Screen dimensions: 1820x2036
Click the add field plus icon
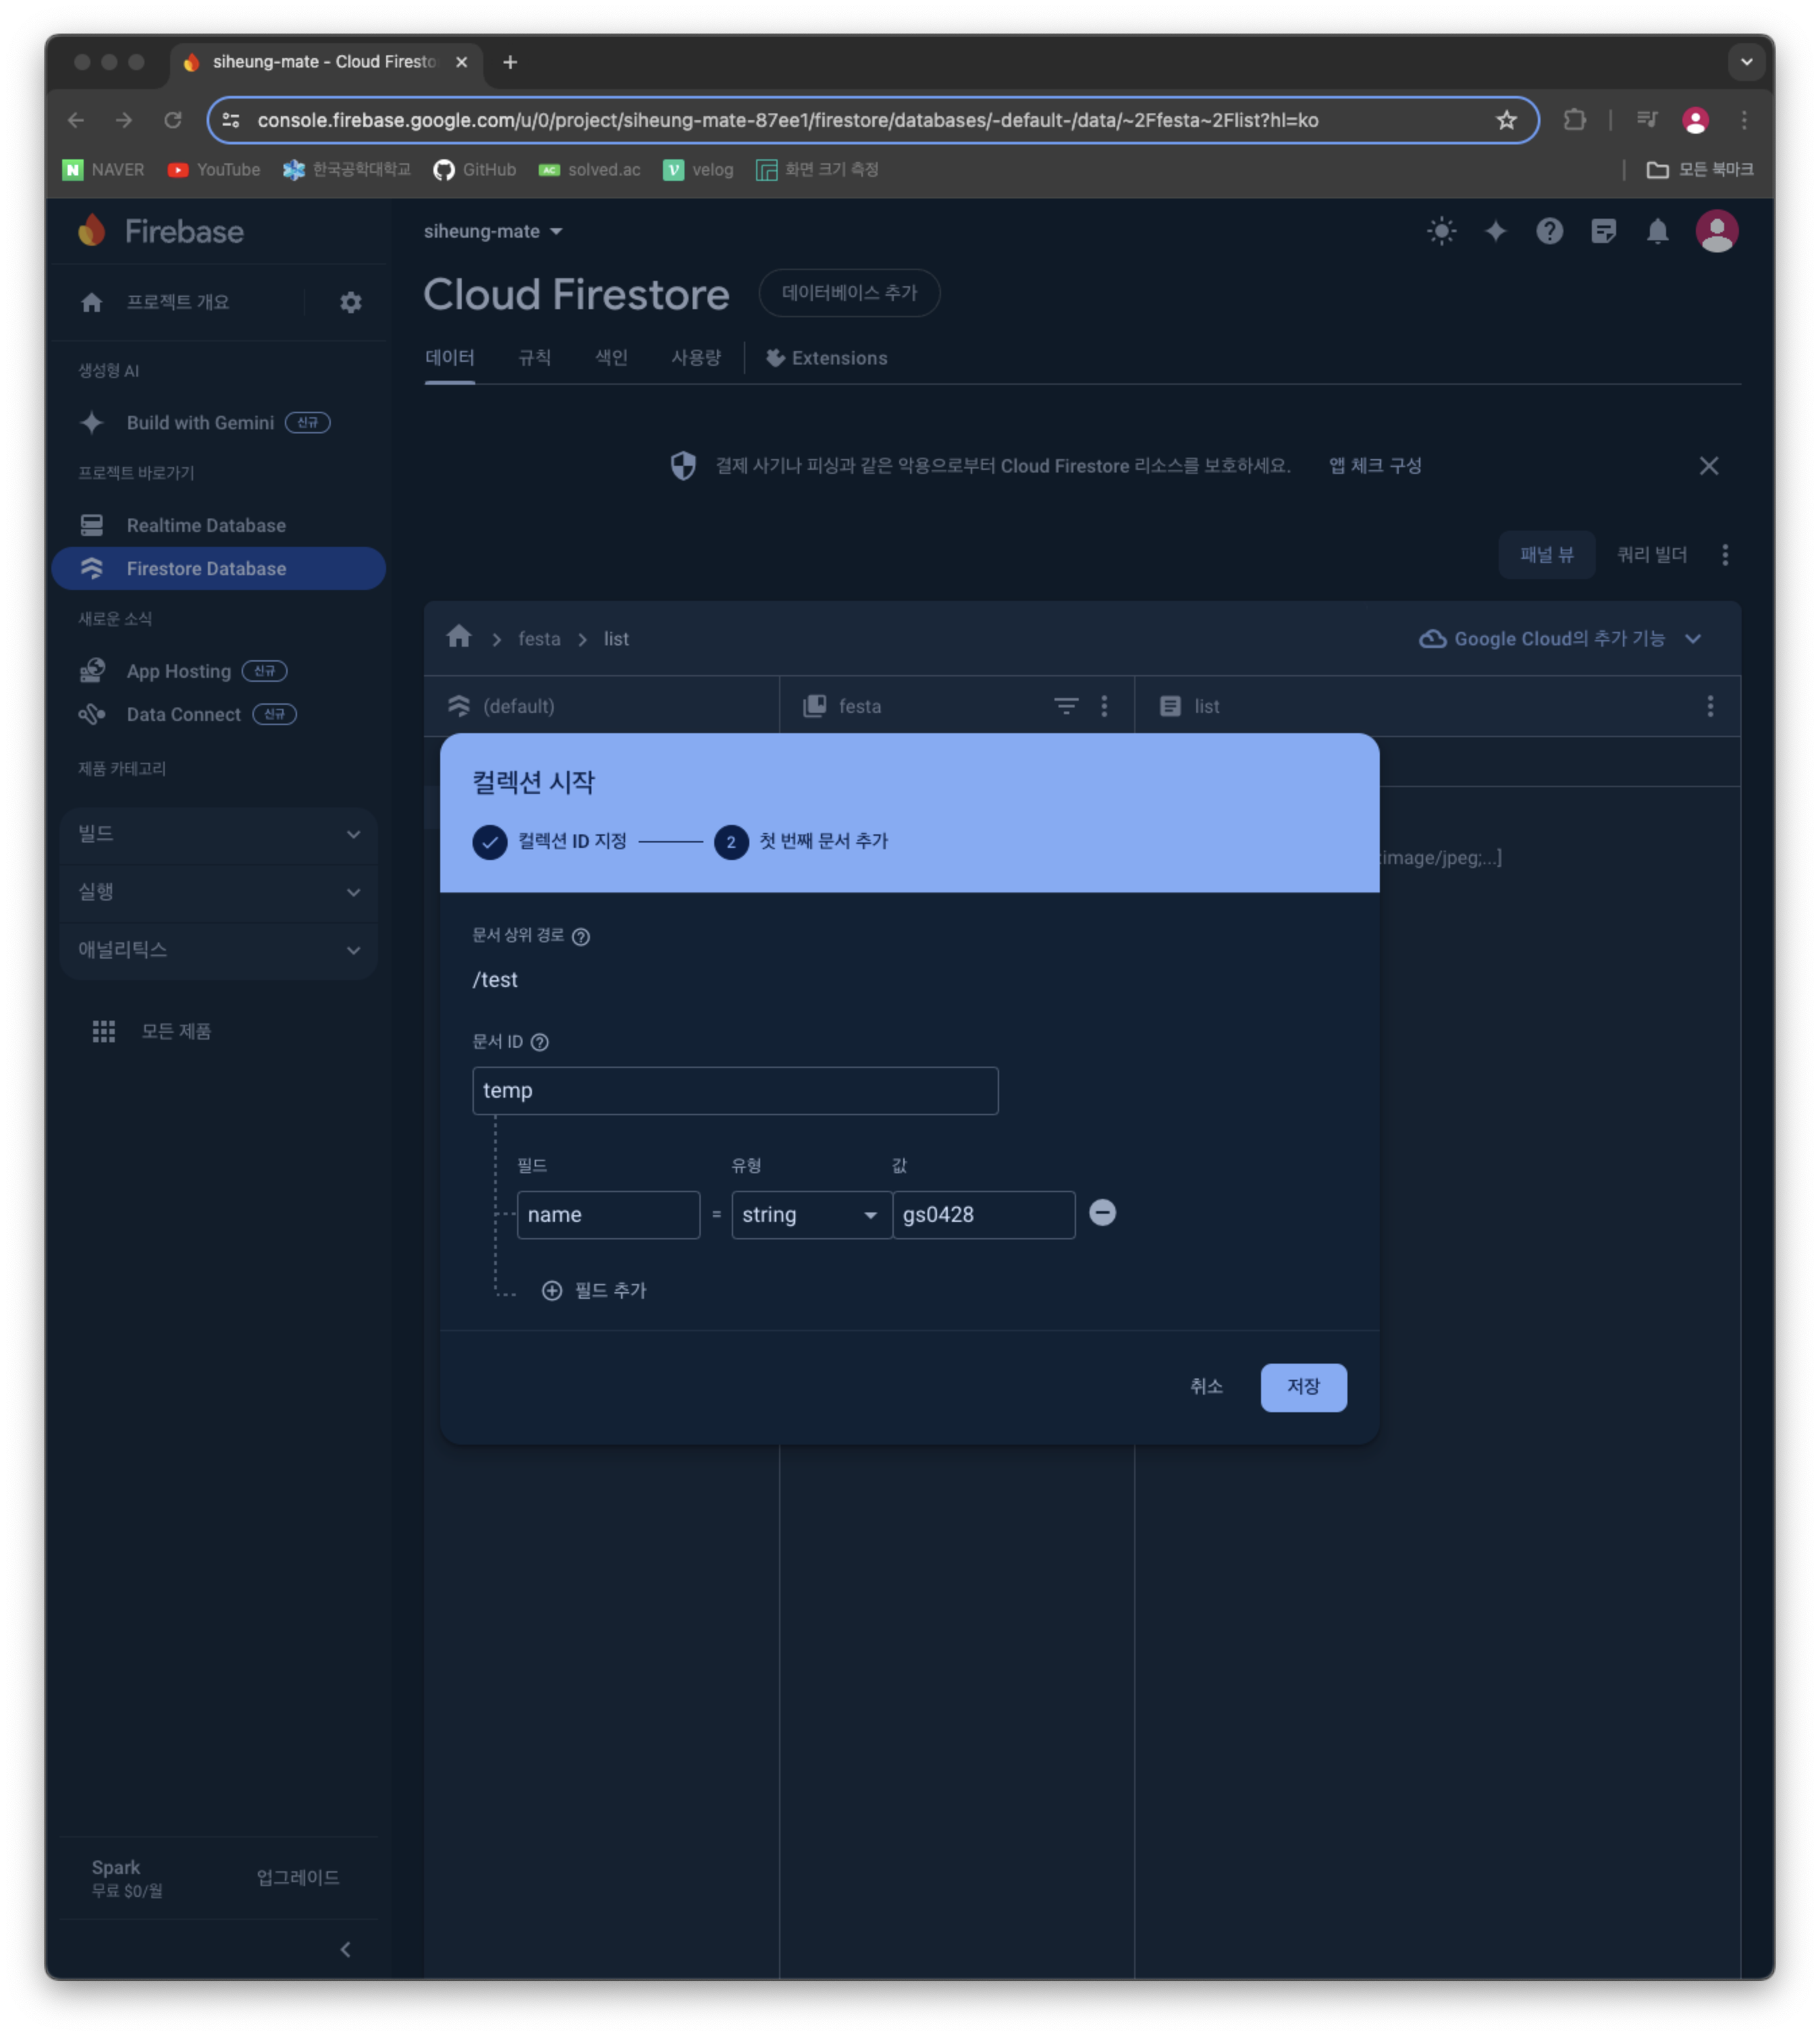551,1290
